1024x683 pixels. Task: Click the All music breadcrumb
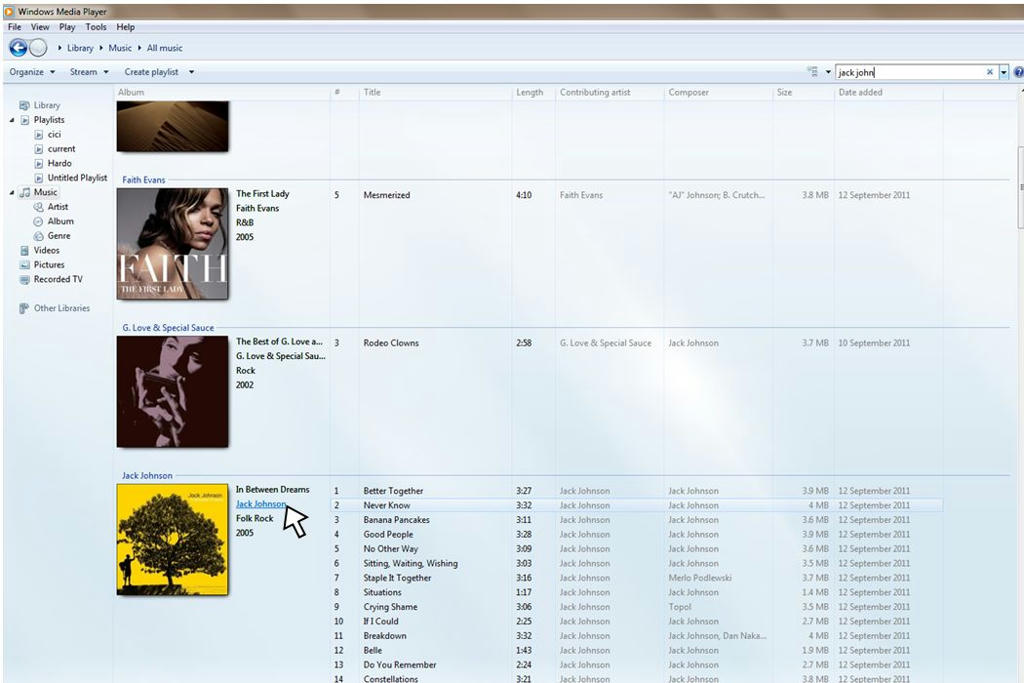(x=165, y=48)
